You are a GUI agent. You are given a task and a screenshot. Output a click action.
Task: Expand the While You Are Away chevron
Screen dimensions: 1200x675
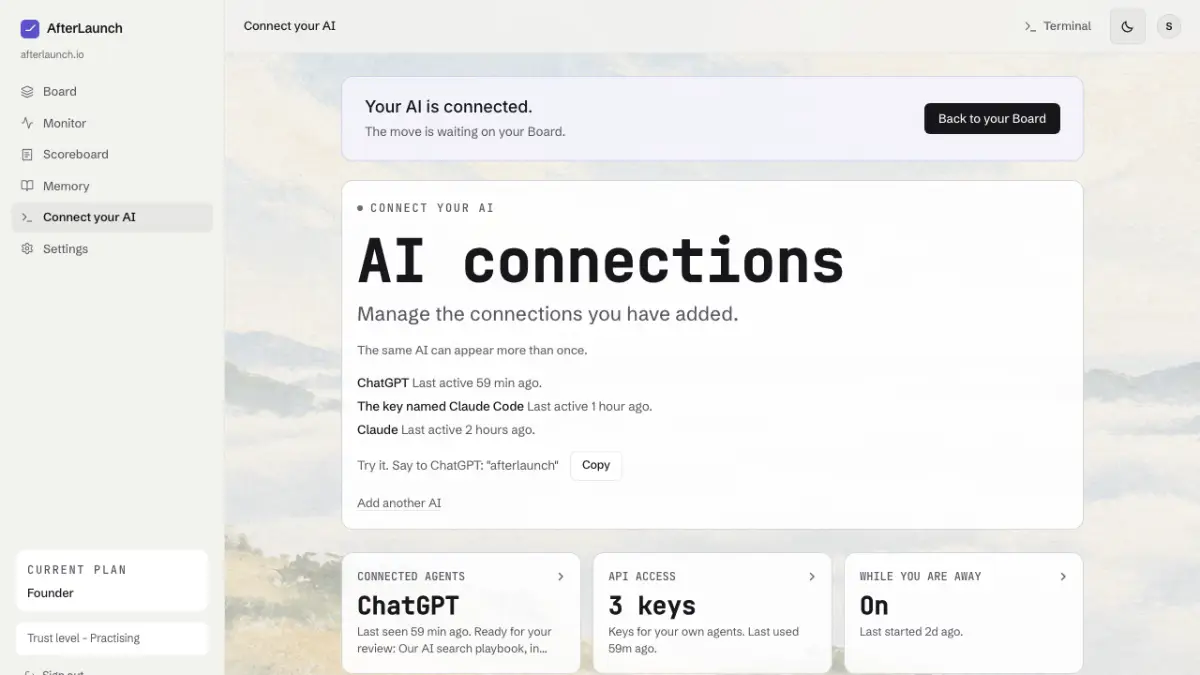1063,576
